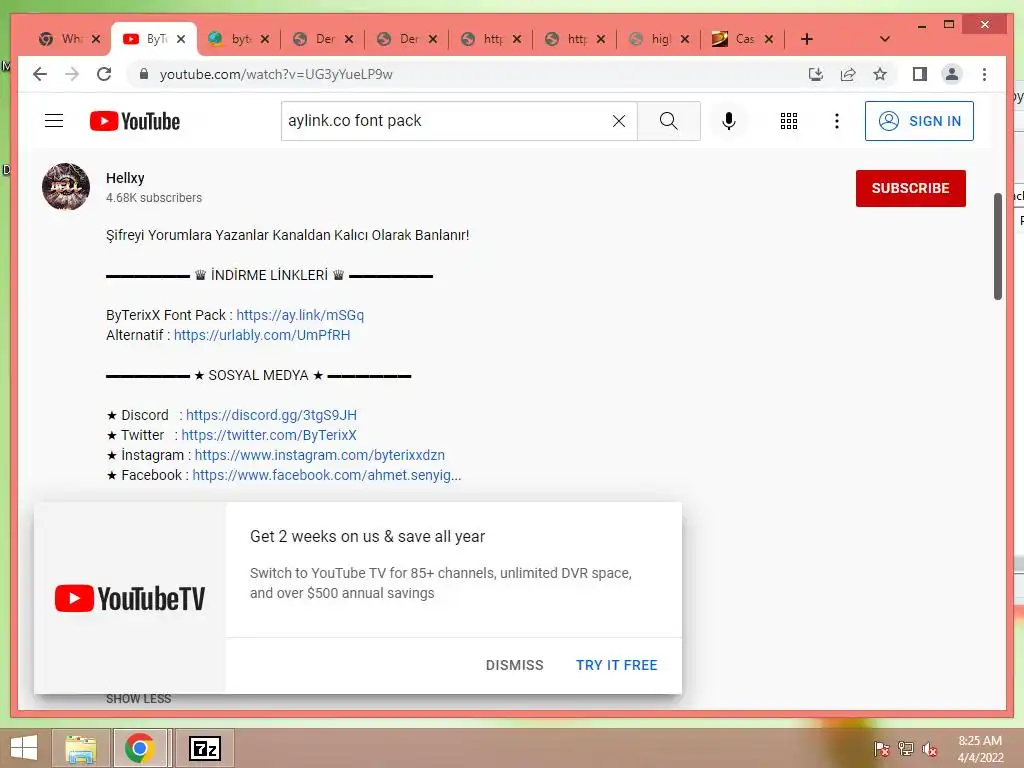The width and height of the screenshot is (1024, 768).
Task: Open Action Center flag in tray
Action: pos(881,749)
